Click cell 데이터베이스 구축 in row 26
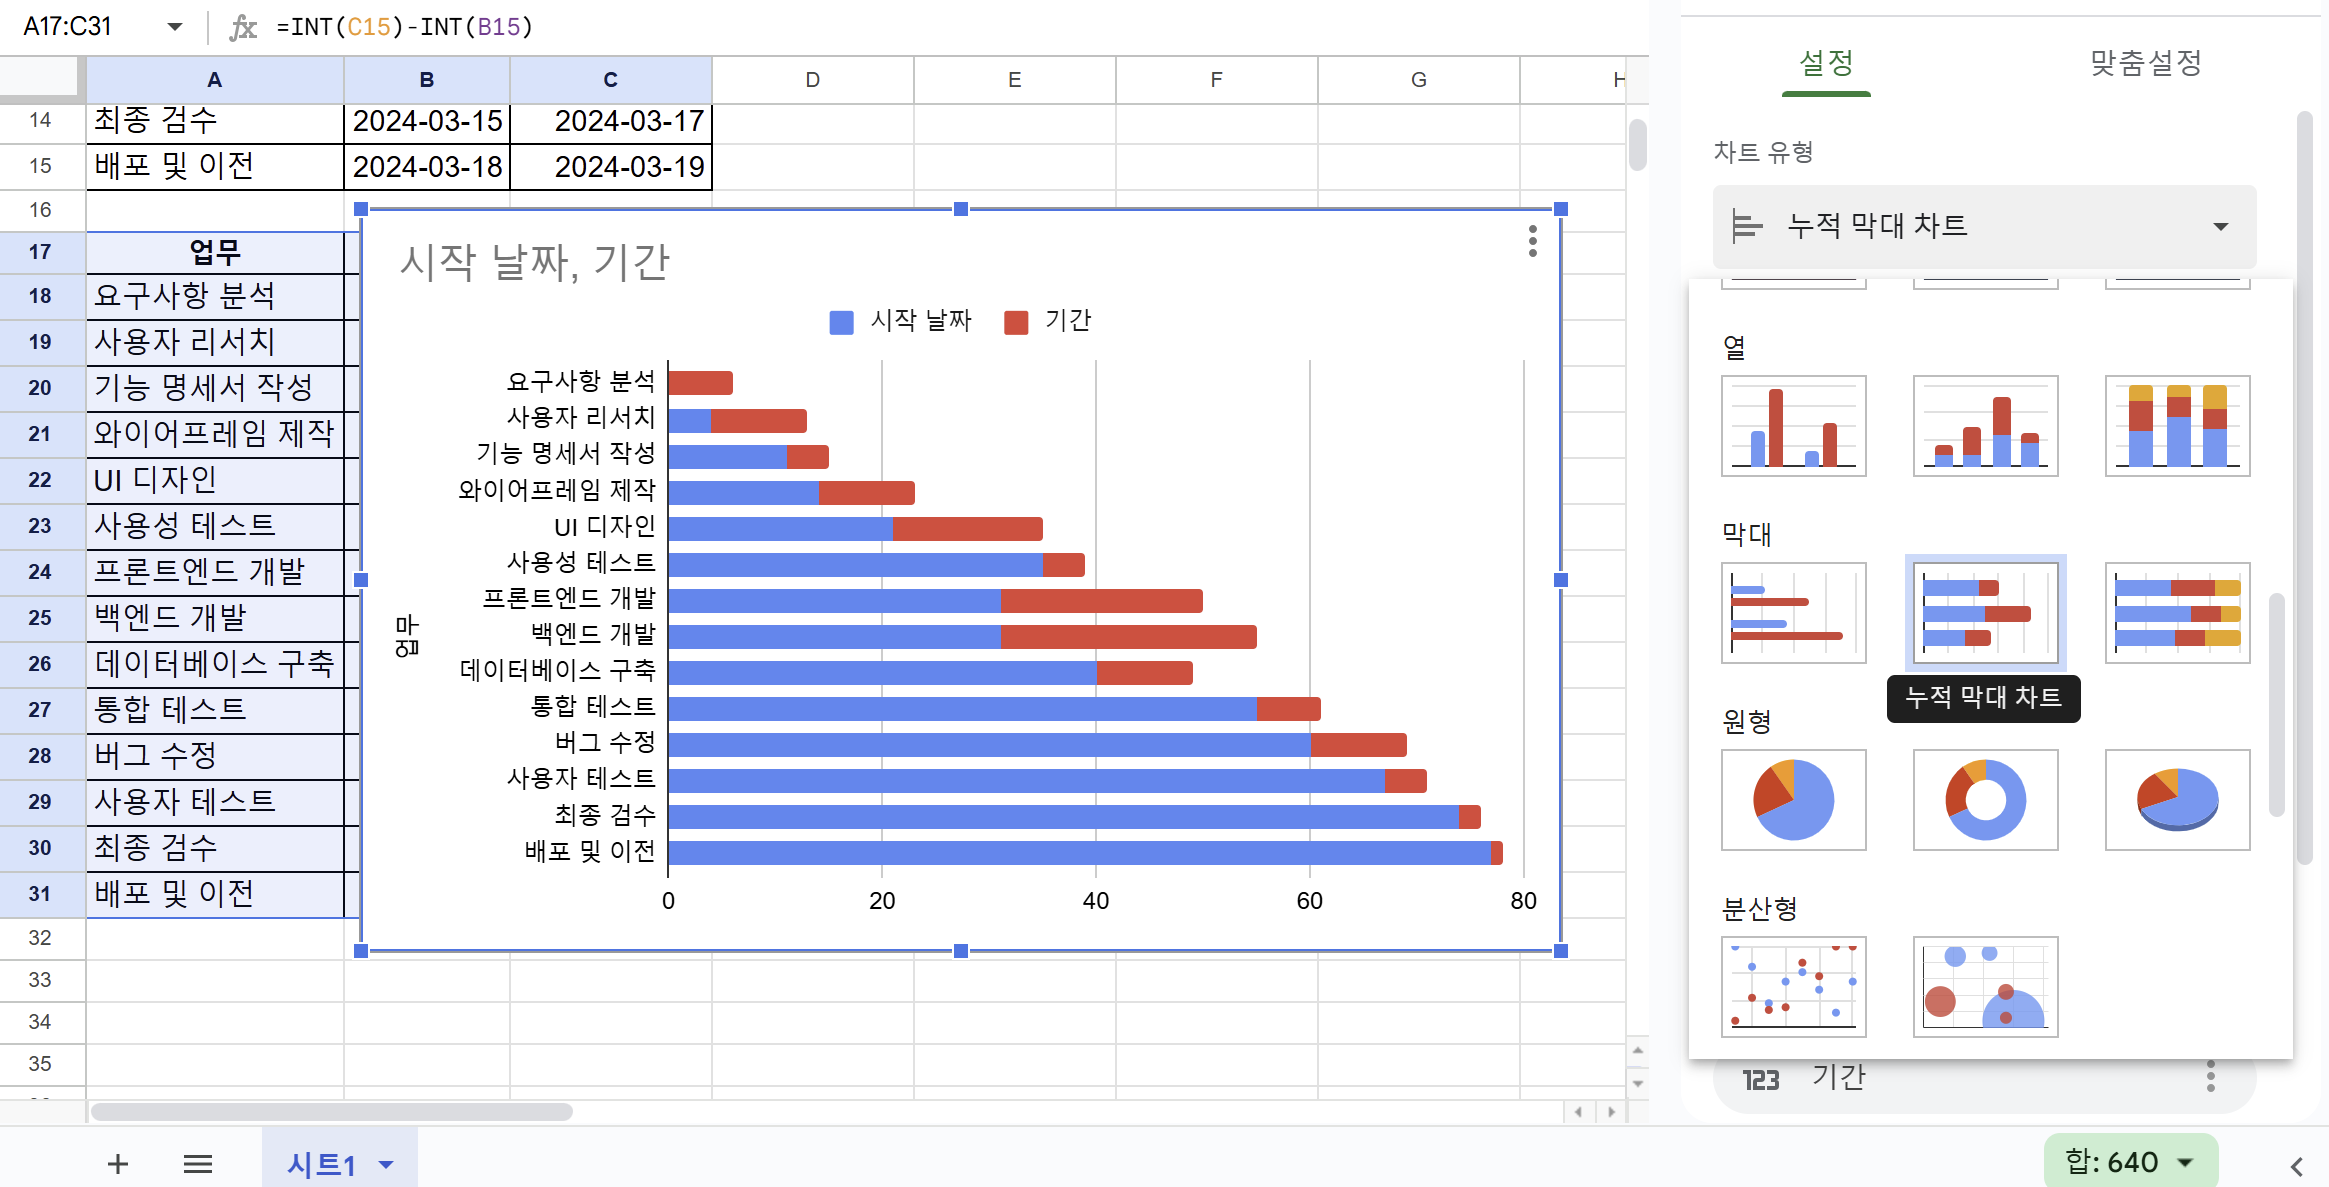The width and height of the screenshot is (2329, 1187). pyautogui.click(x=215, y=664)
